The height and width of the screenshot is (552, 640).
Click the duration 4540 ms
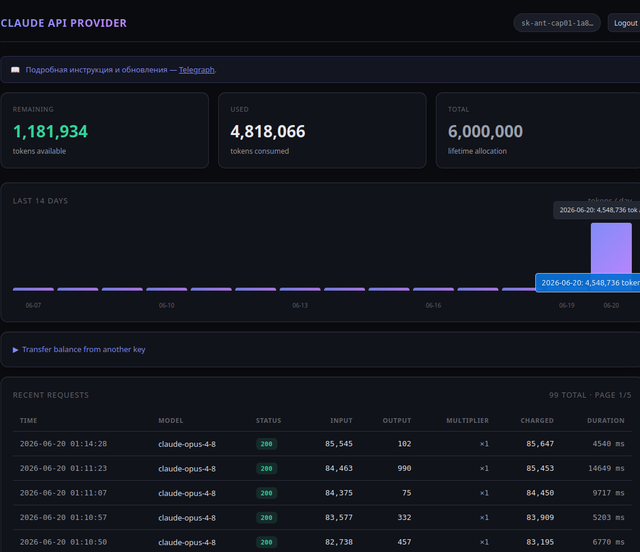point(609,444)
